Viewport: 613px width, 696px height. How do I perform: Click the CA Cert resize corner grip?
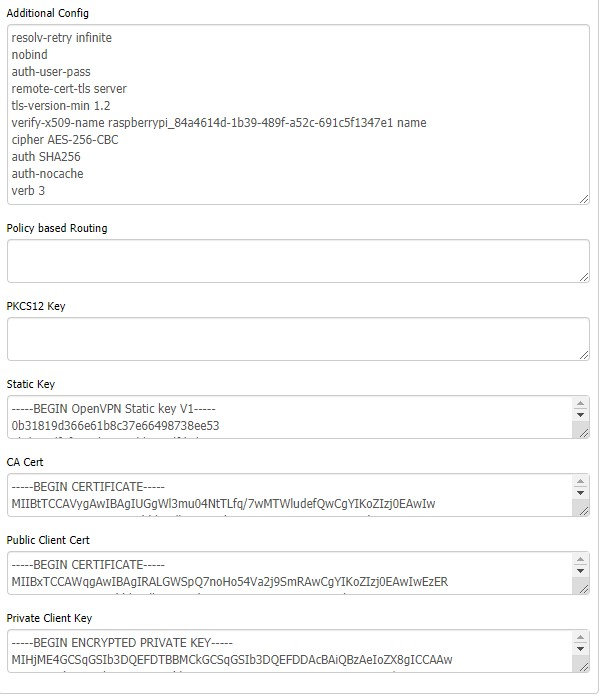(x=581, y=509)
